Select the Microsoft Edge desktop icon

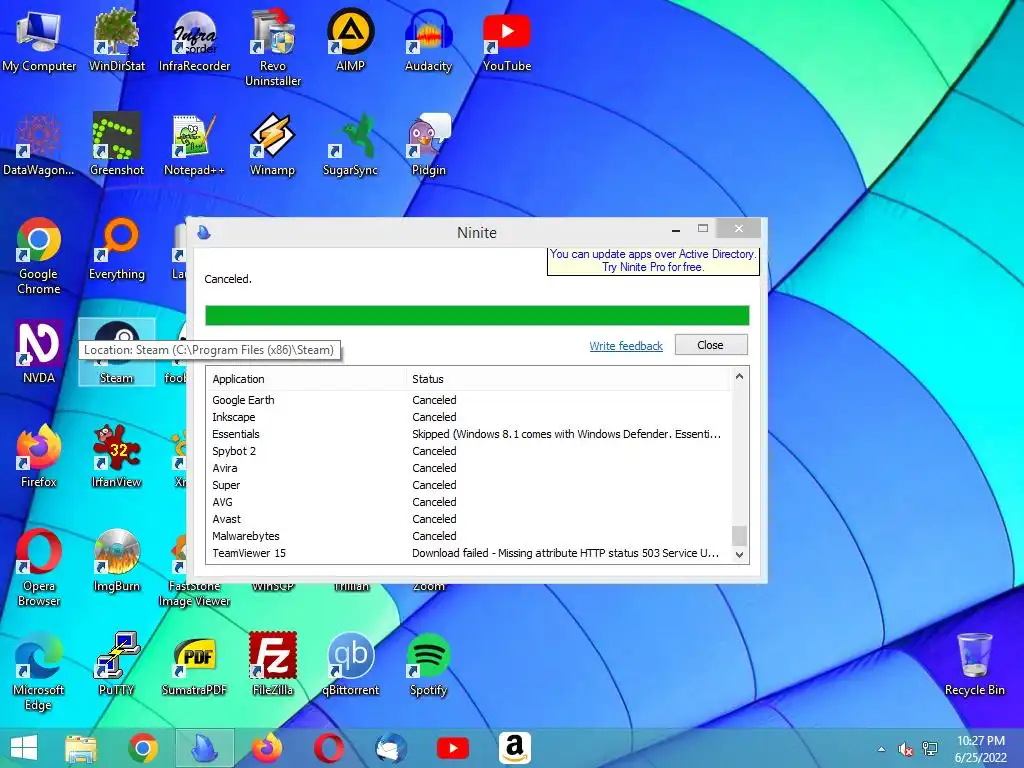coord(39,671)
